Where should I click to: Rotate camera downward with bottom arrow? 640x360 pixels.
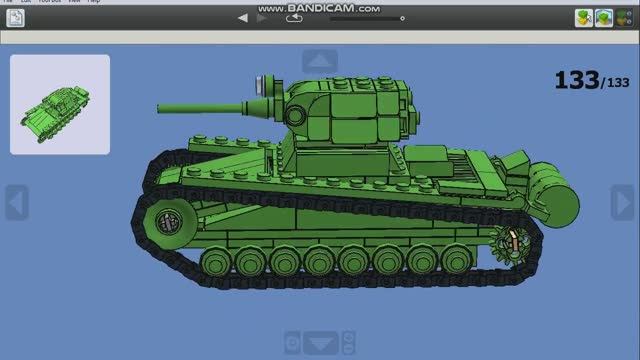(320, 343)
